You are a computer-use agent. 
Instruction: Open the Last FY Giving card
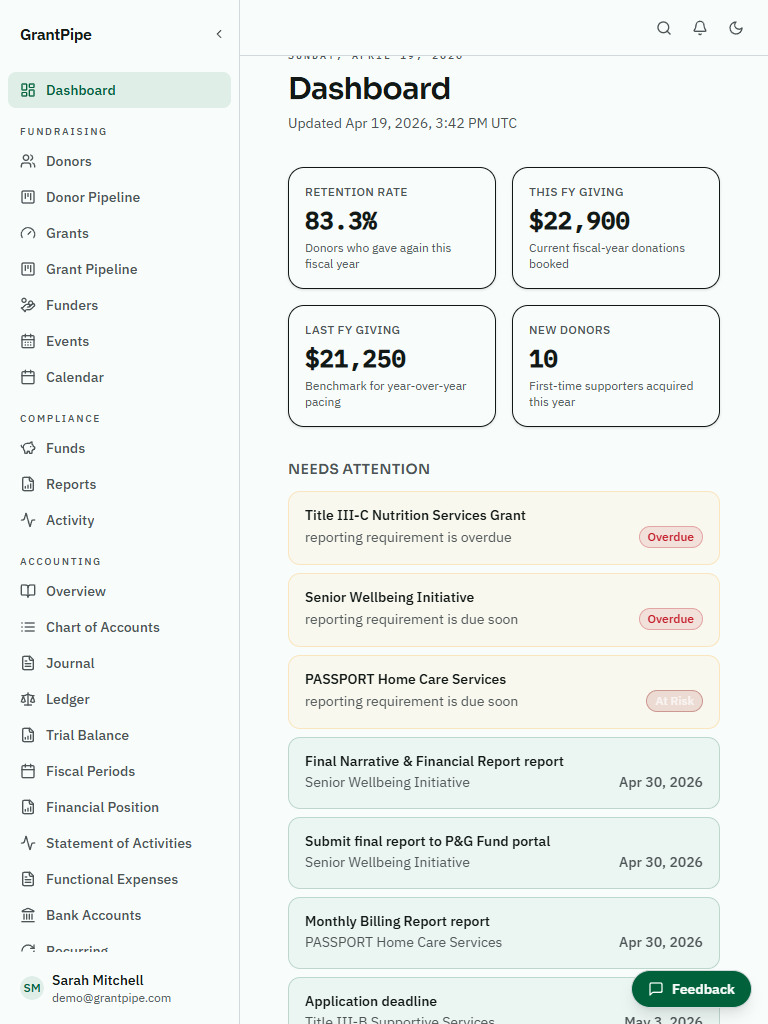(x=392, y=366)
